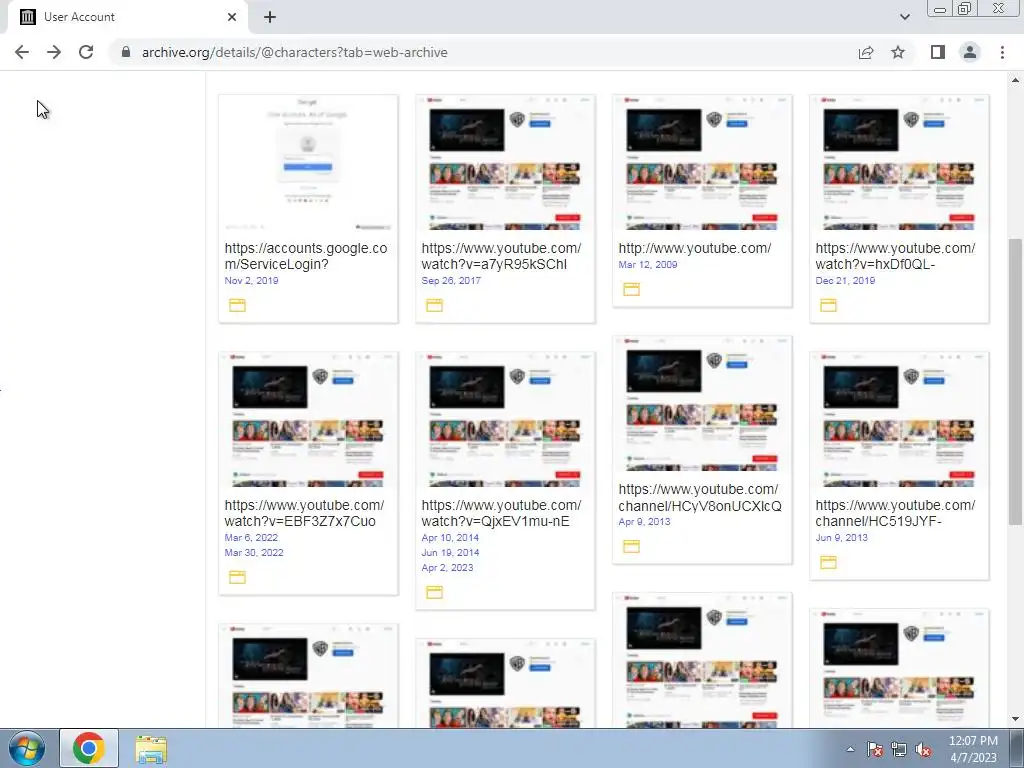The image size is (1024, 768).
Task: Click the muted volume tray icon
Action: 923,749
